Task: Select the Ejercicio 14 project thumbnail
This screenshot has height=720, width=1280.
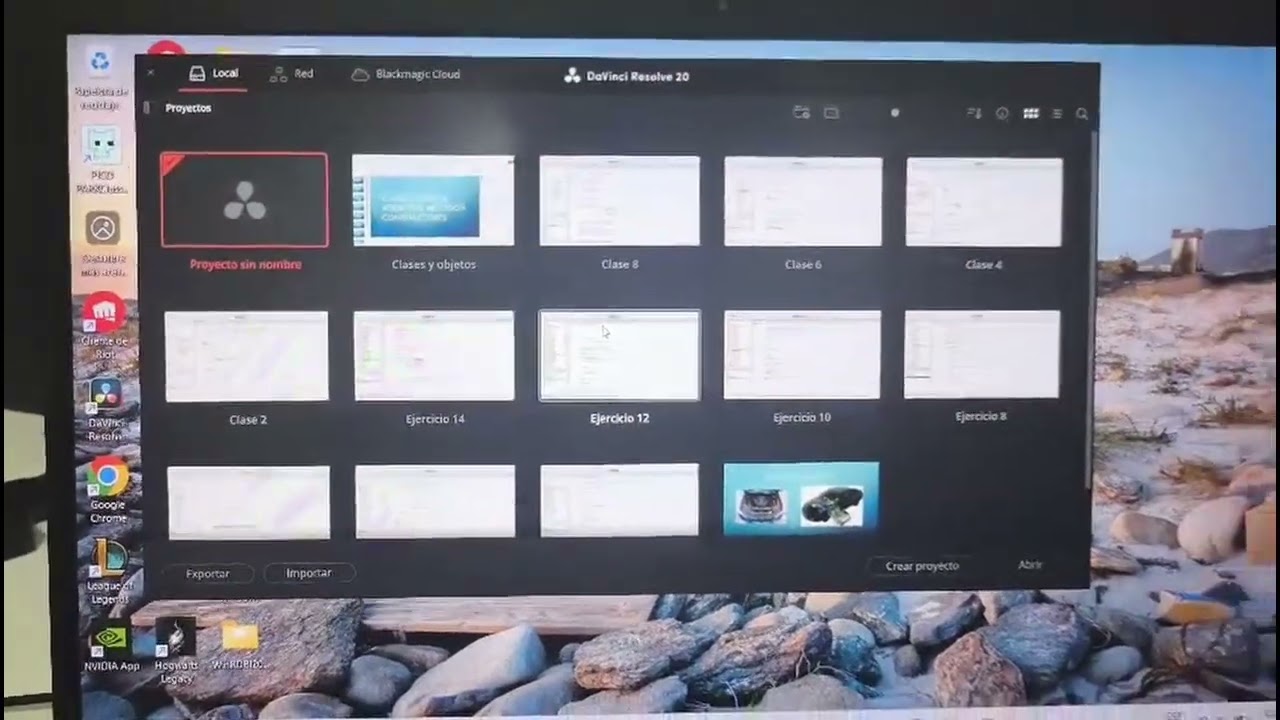Action: 434,356
